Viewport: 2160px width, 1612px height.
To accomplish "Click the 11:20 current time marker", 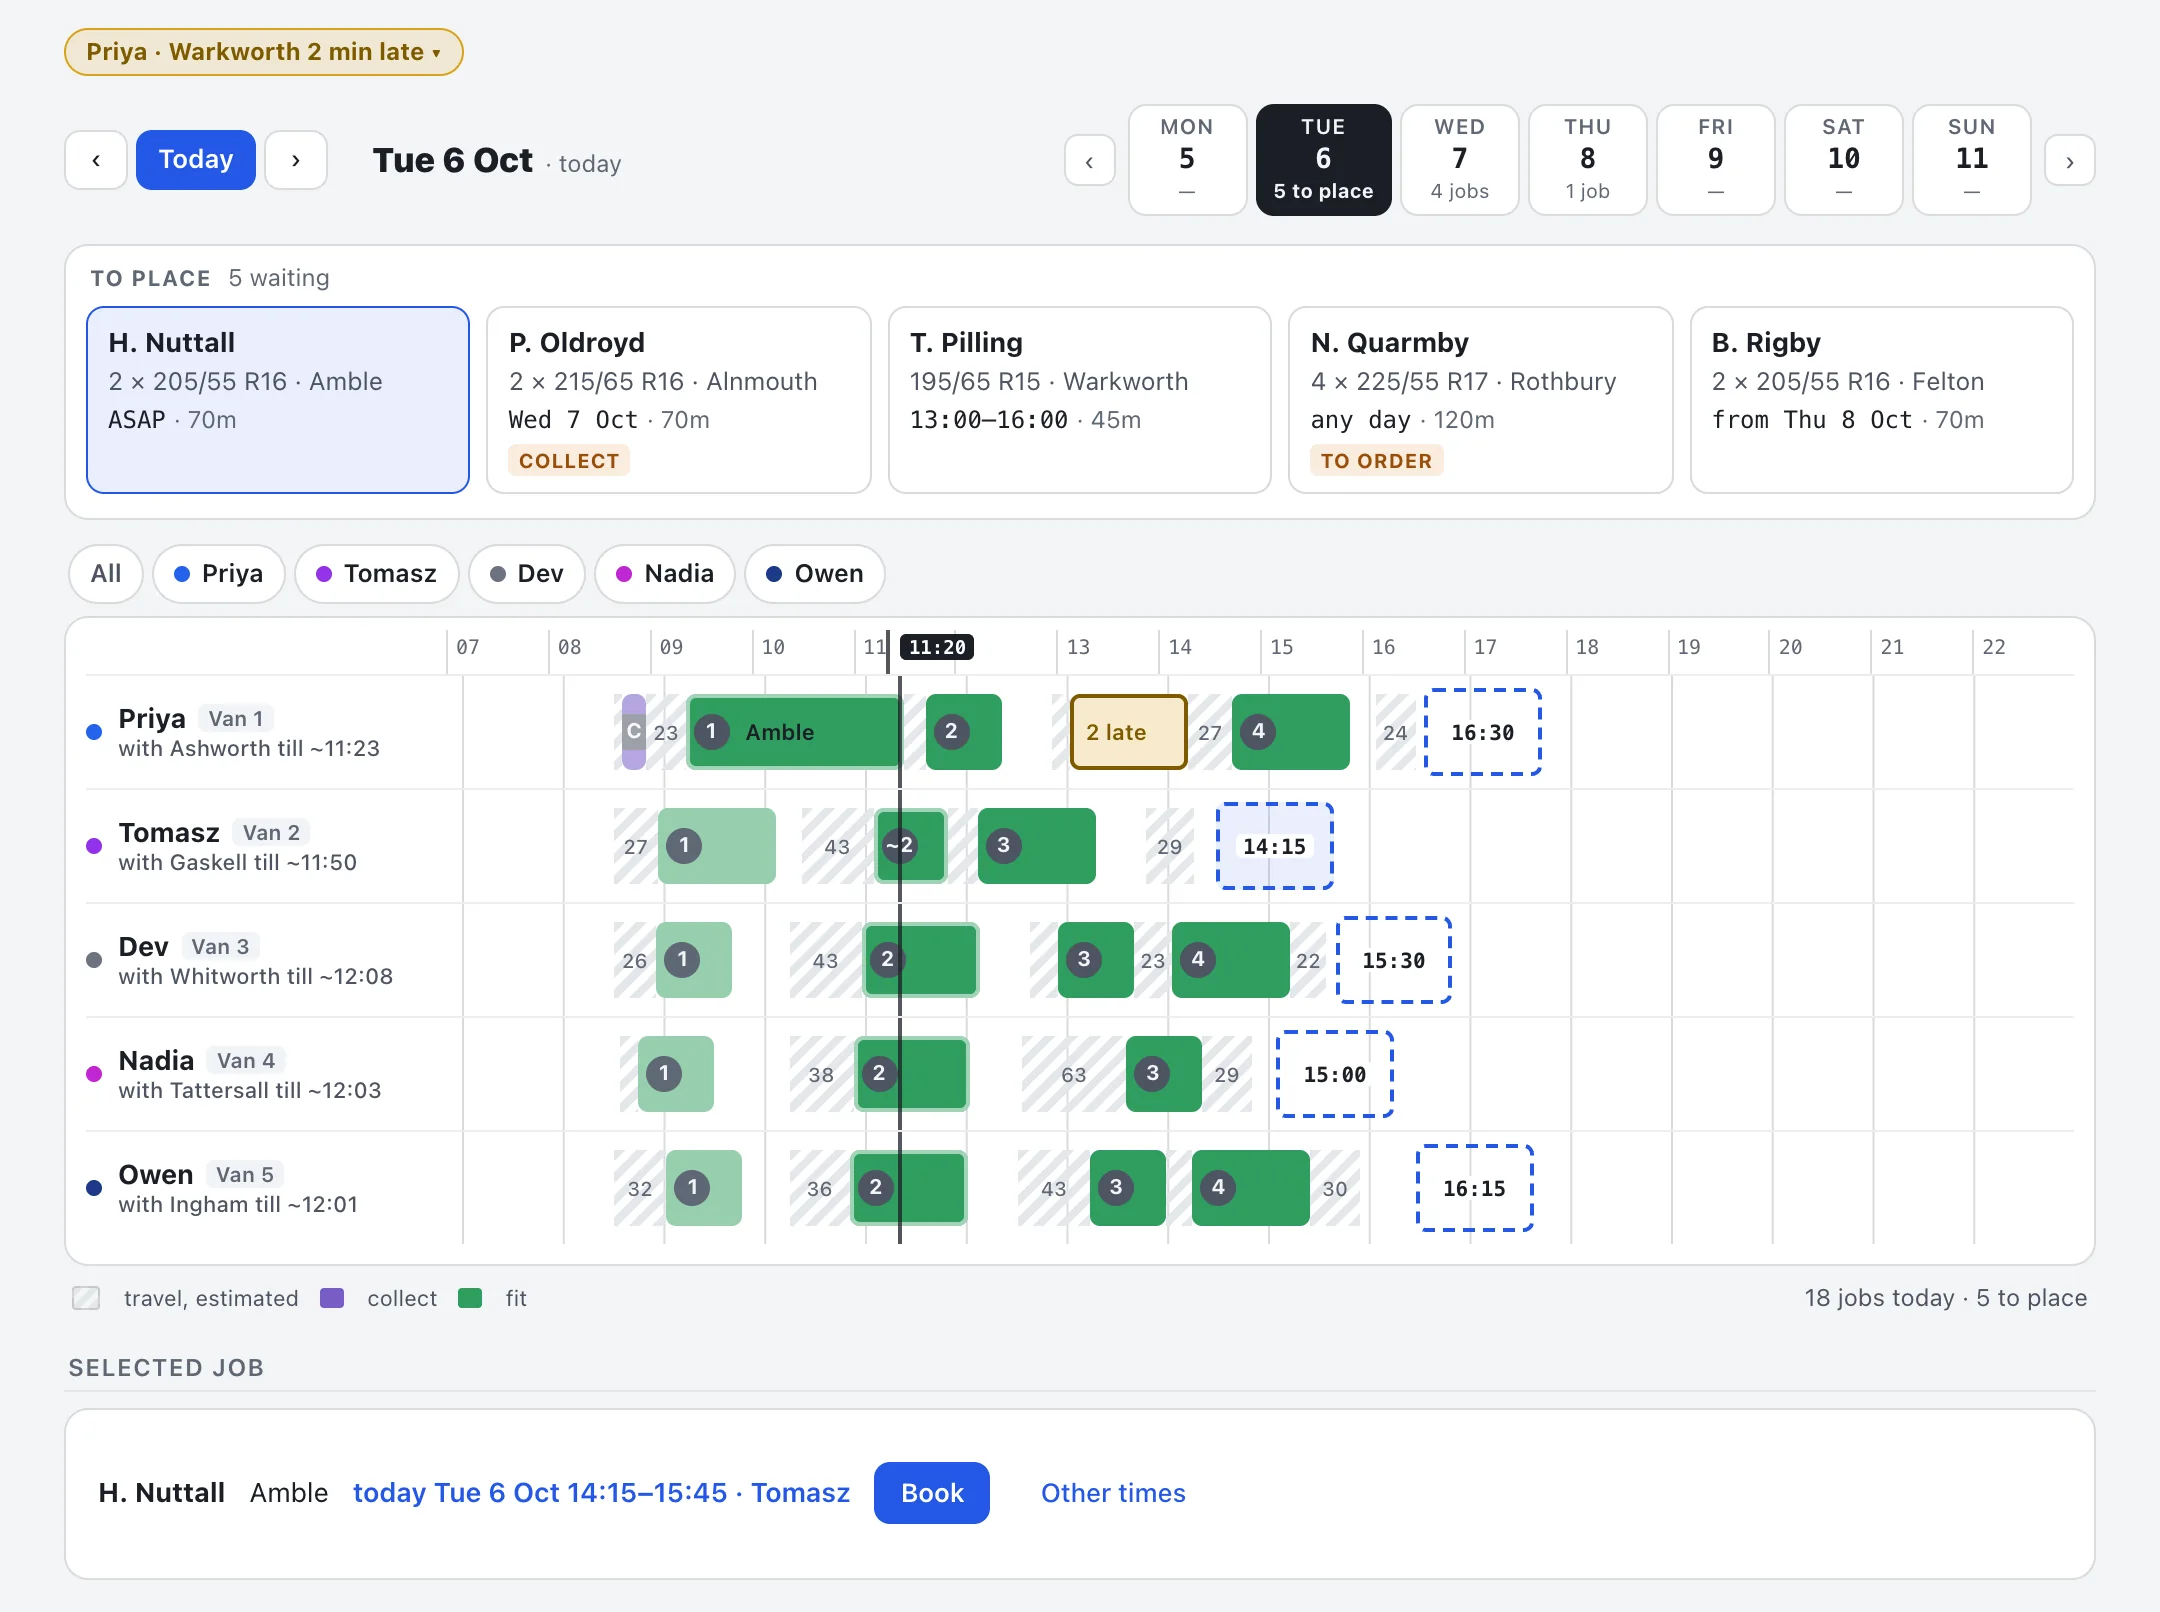I will click(937, 647).
